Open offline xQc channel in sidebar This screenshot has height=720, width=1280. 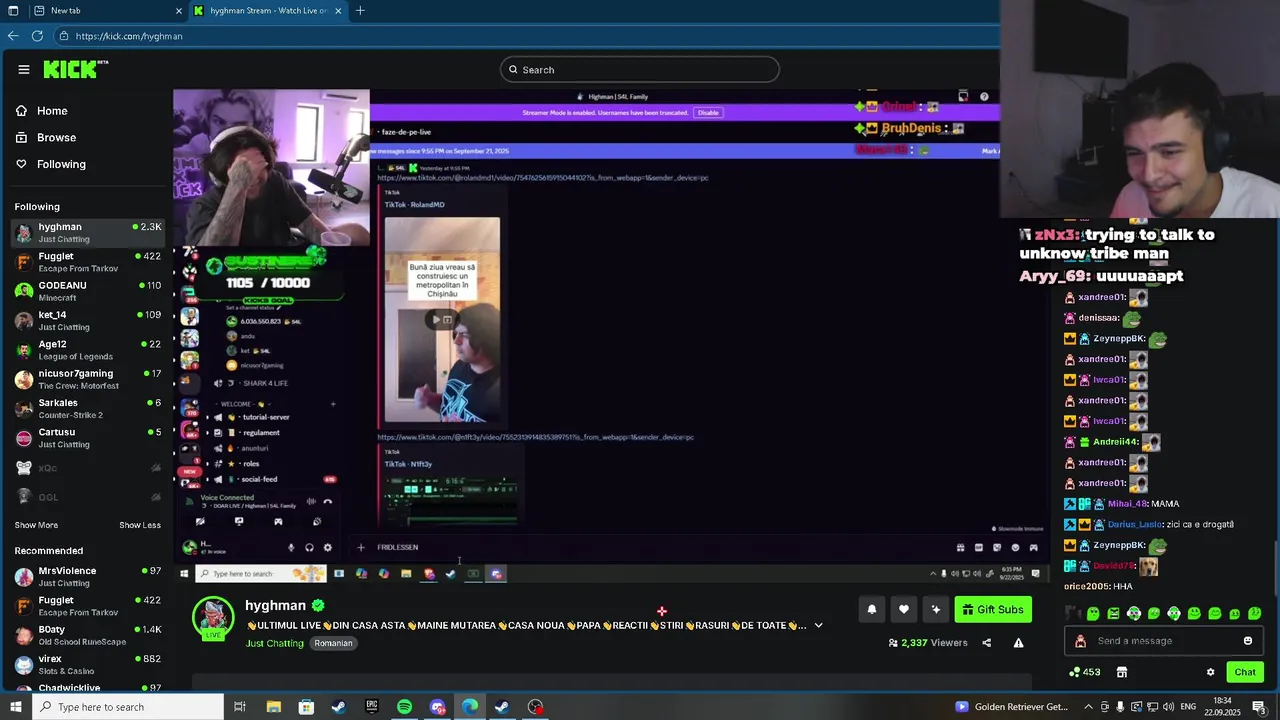[x=88, y=467]
